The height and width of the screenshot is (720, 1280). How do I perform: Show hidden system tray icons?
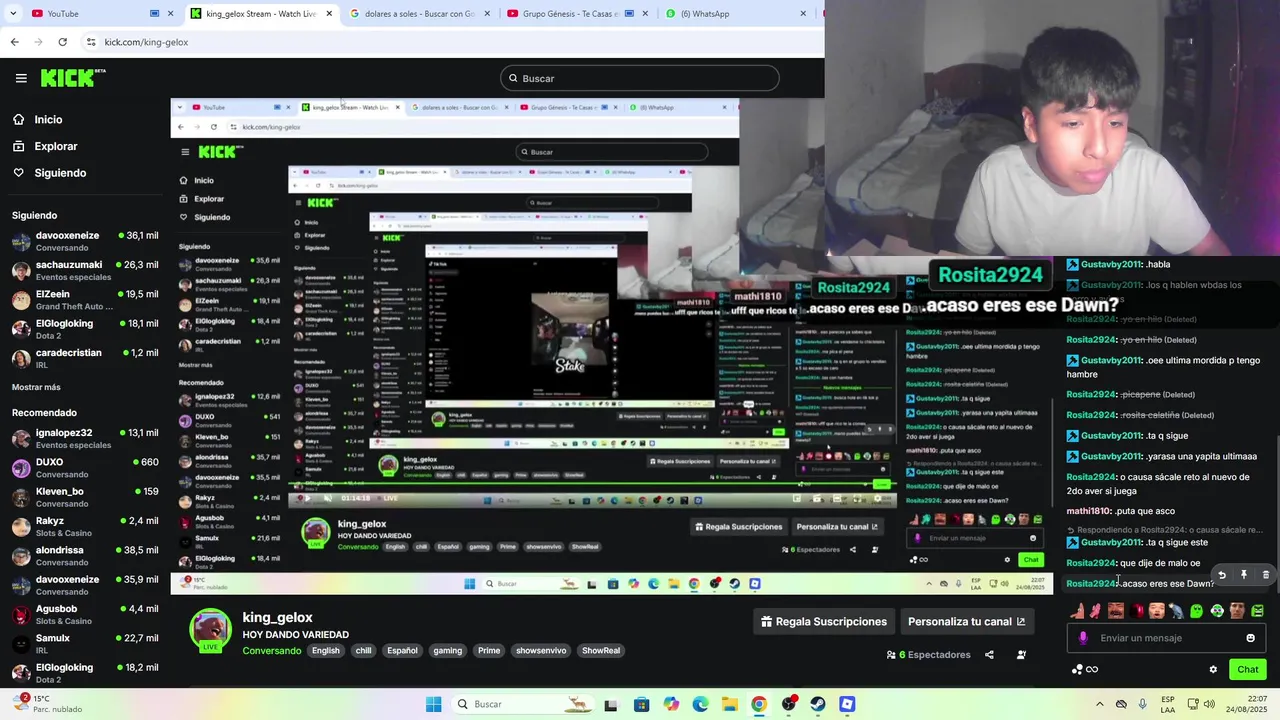pyautogui.click(x=1099, y=704)
